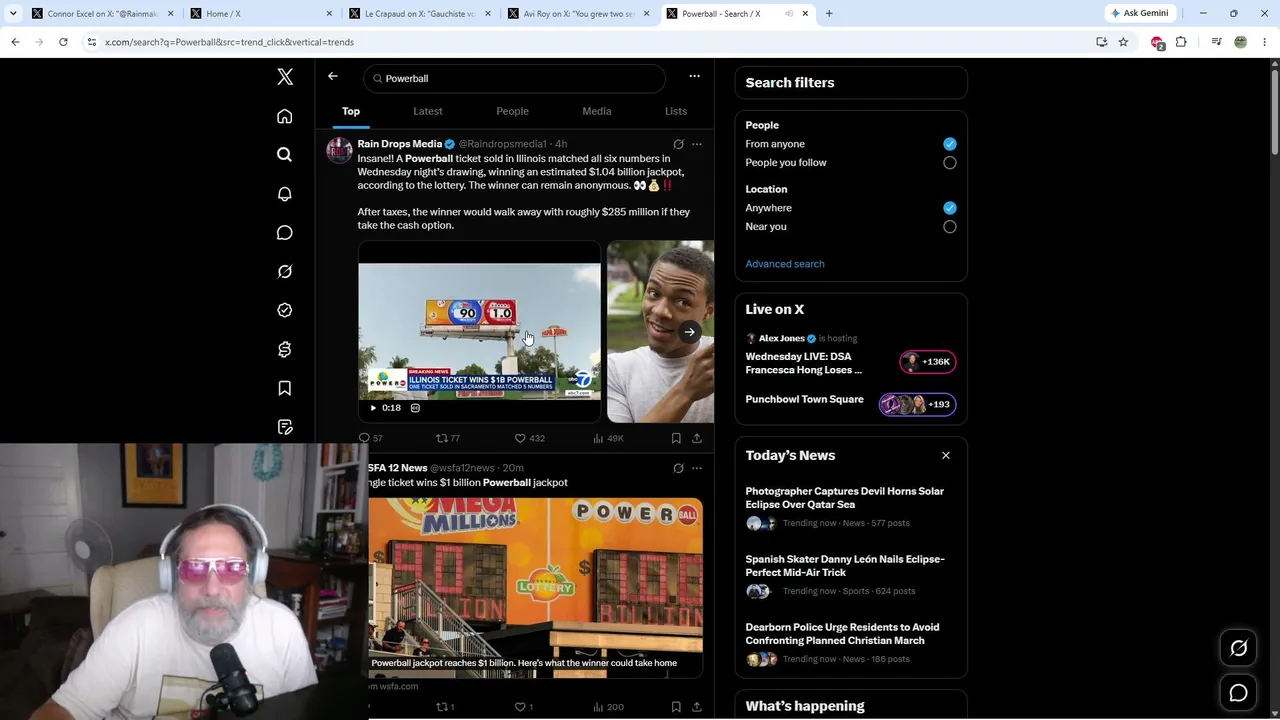Share the Rain Drops Media post

coord(697,438)
